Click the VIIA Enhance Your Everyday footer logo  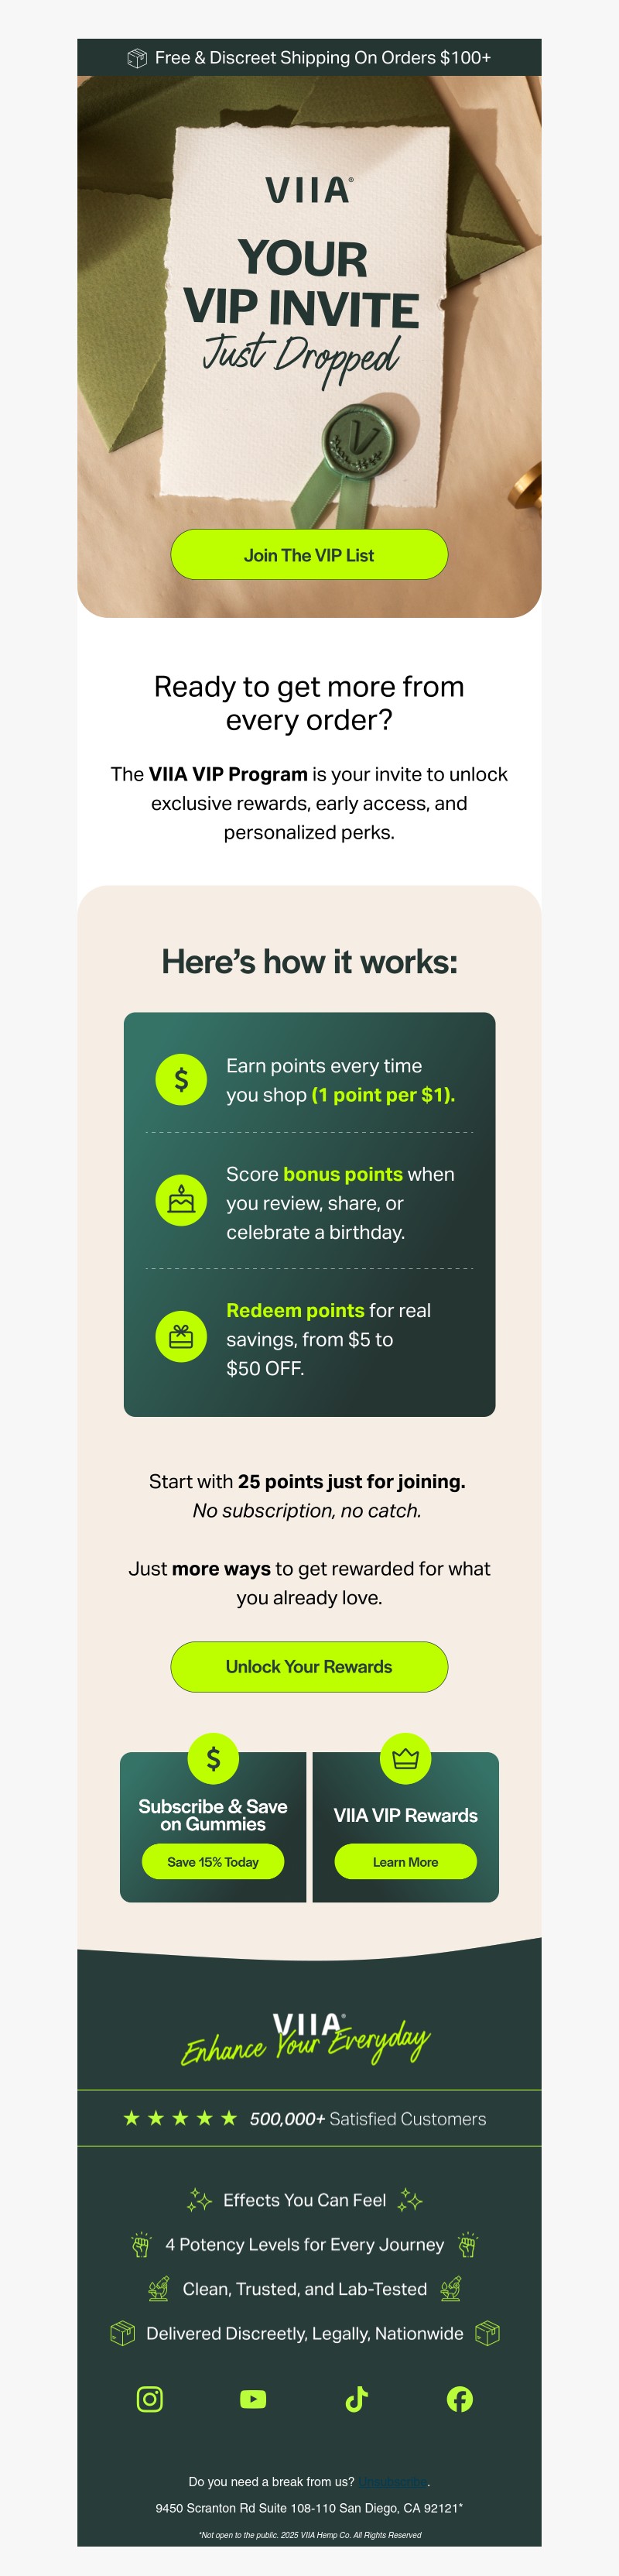tap(308, 2038)
